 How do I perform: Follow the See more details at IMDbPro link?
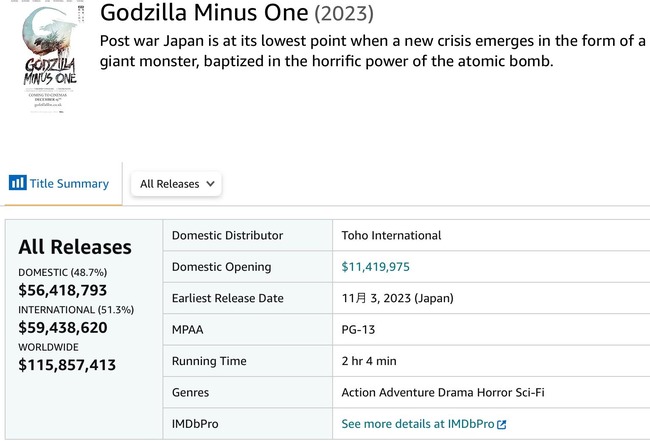(x=418, y=424)
